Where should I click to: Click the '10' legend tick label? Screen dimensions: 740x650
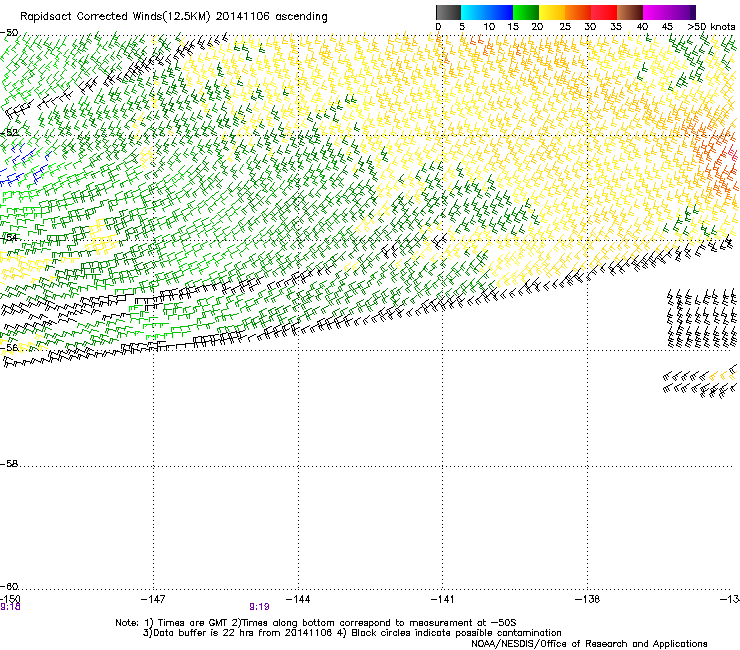pos(489,27)
